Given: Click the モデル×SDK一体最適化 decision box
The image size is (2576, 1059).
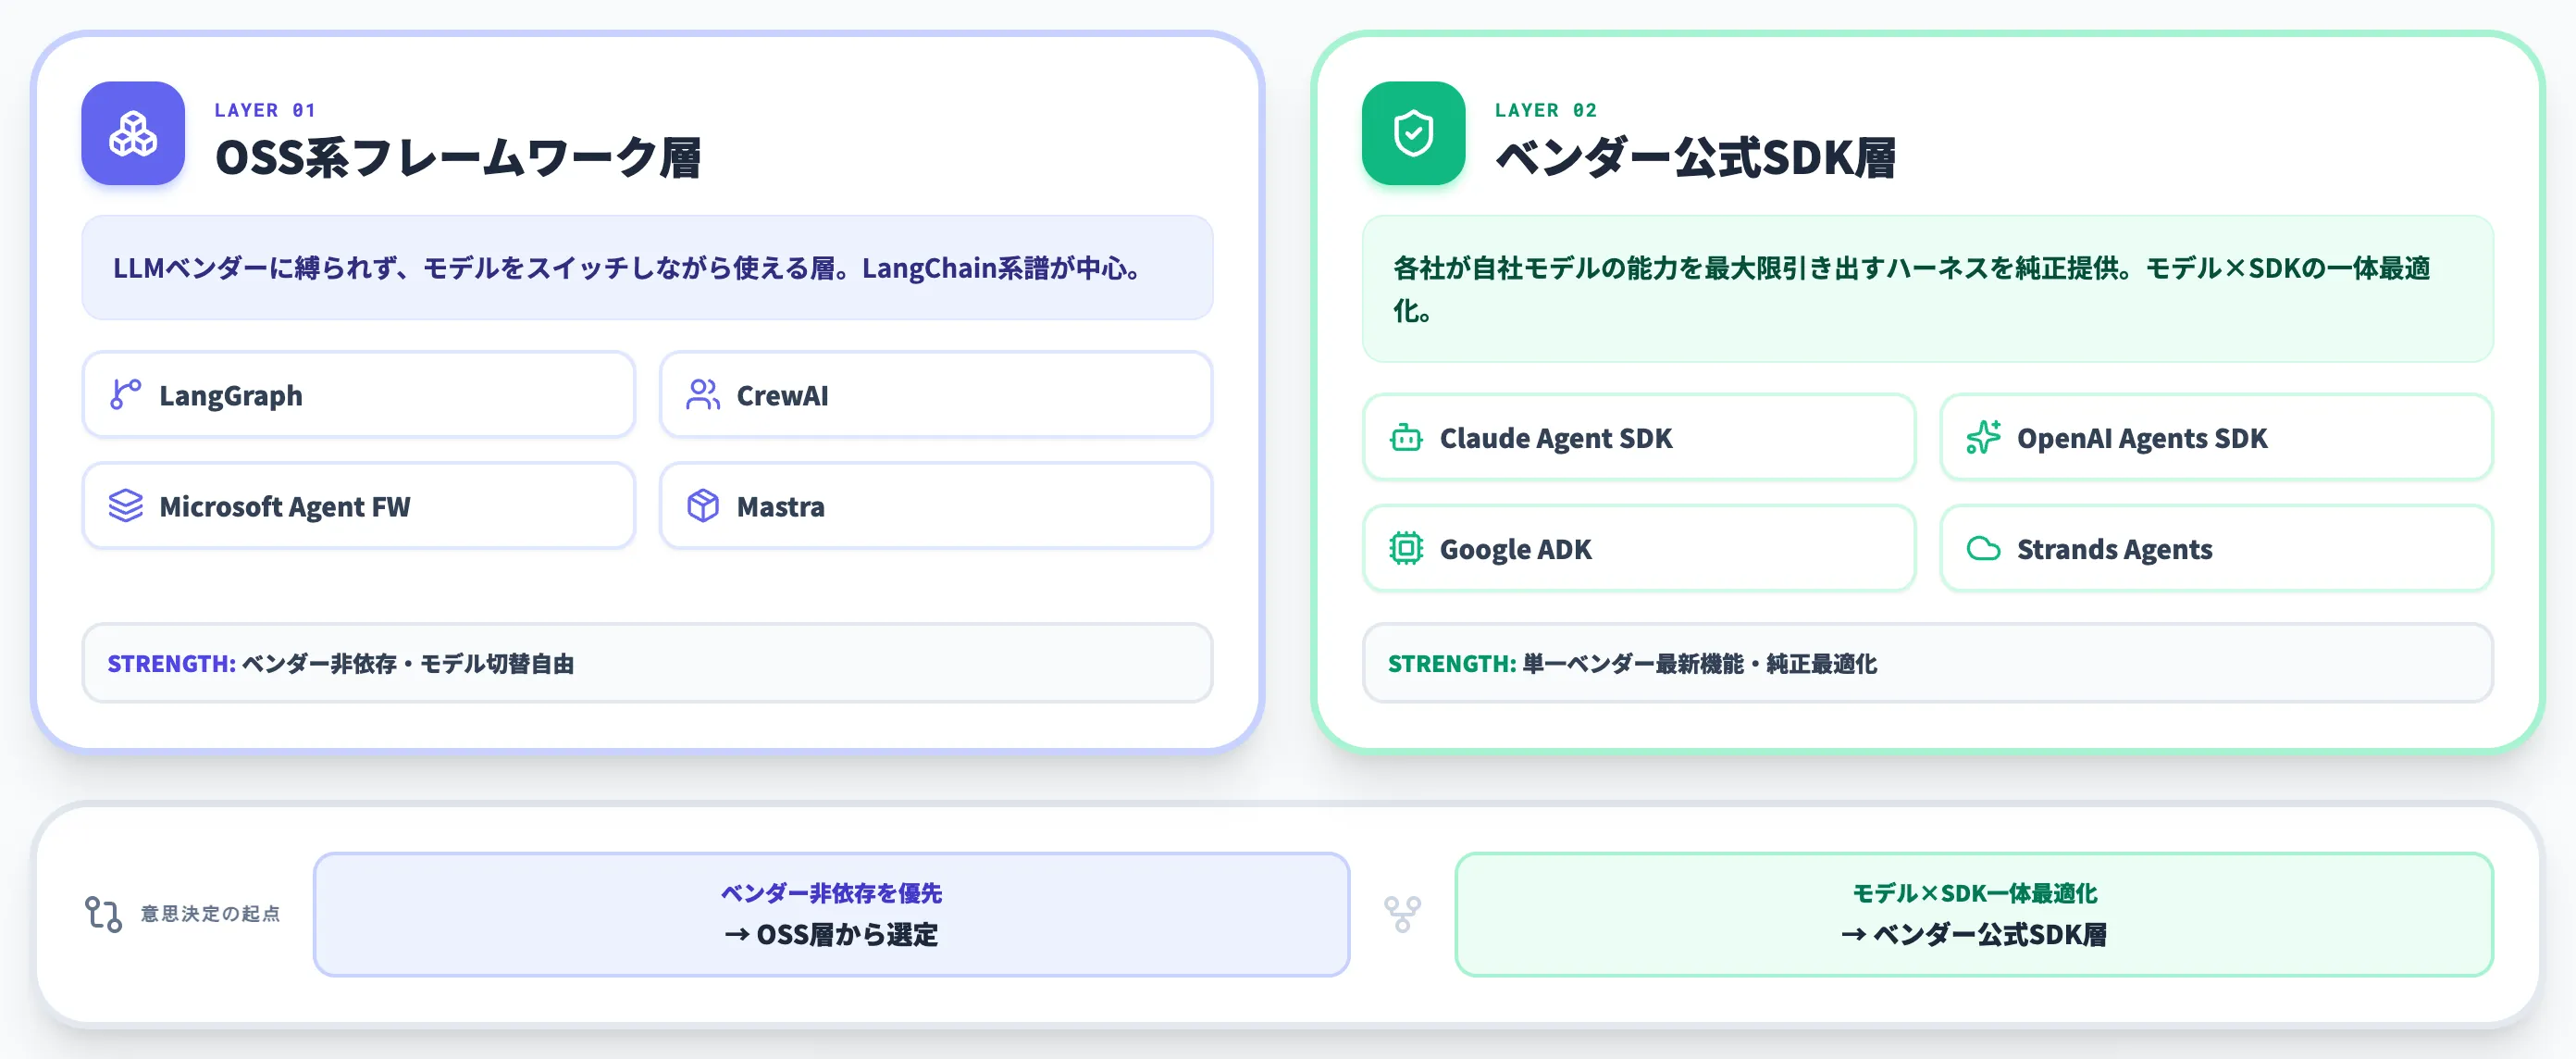Looking at the screenshot, I should click(x=1974, y=914).
